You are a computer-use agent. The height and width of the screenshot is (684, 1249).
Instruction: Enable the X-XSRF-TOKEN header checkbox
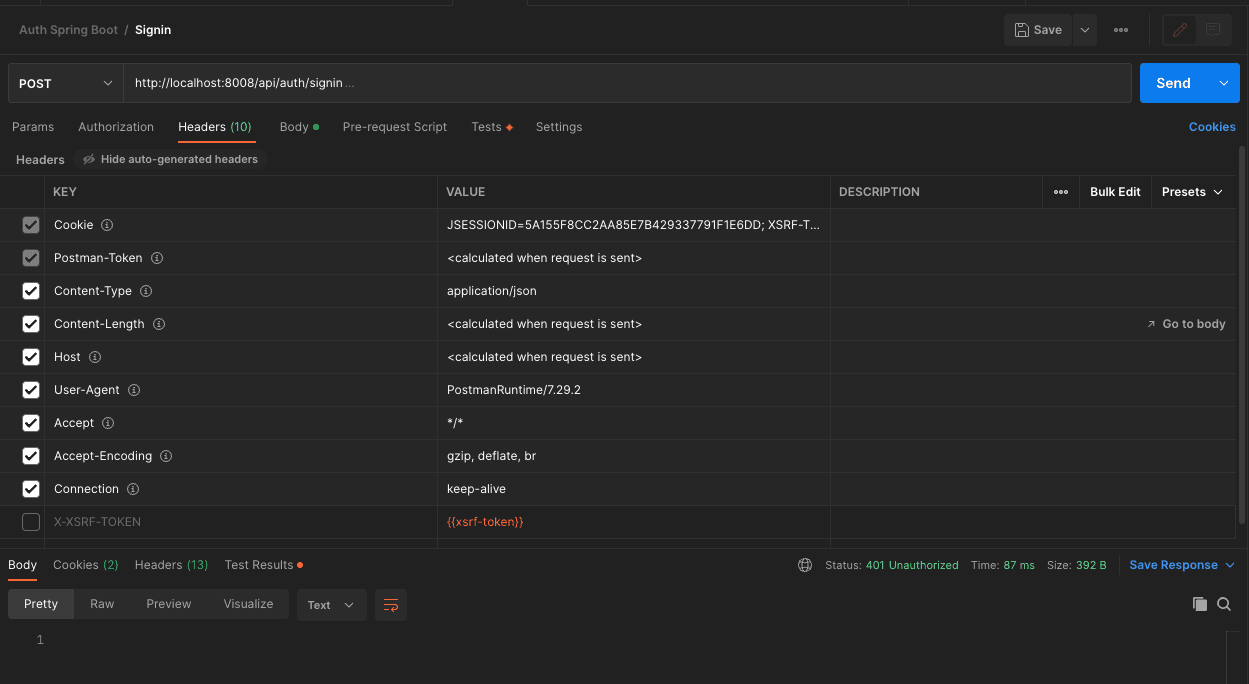30,521
